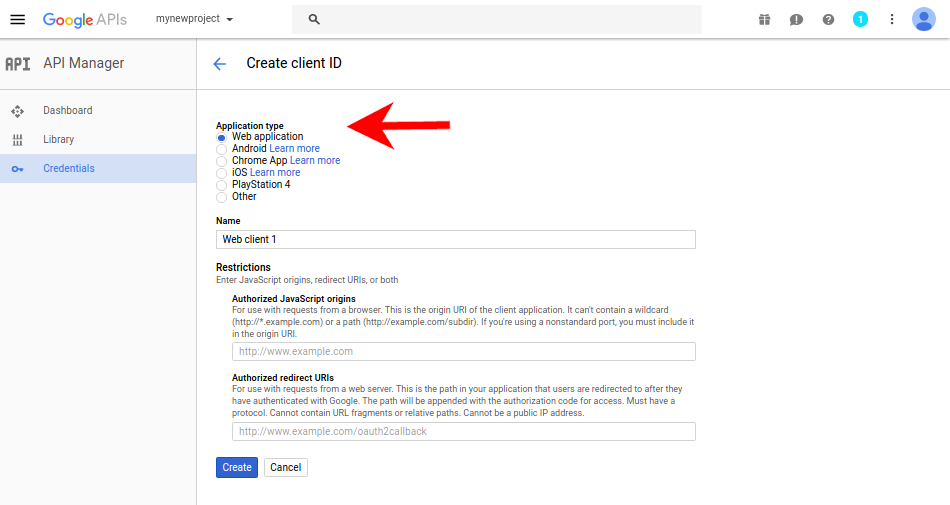Screen dimensions: 950x505
Task: Open the user account avatar
Action: 924,19
